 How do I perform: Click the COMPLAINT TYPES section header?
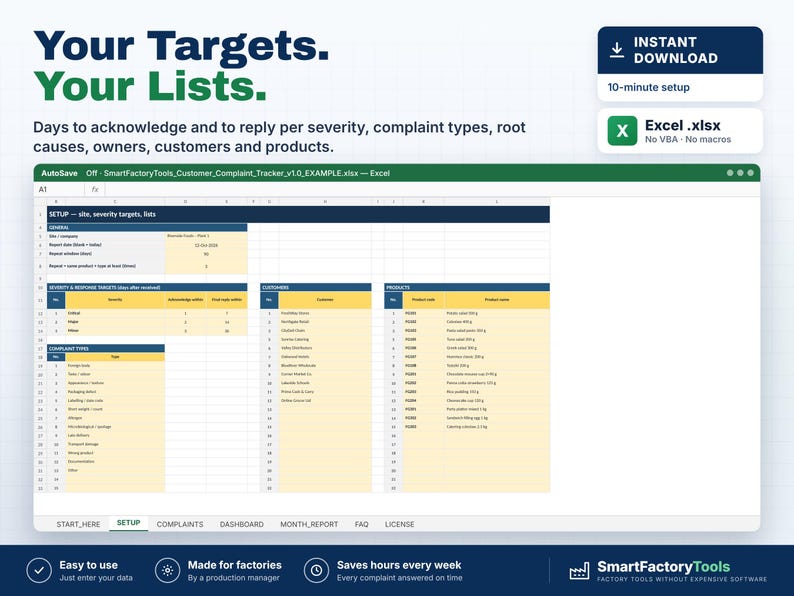coord(106,348)
